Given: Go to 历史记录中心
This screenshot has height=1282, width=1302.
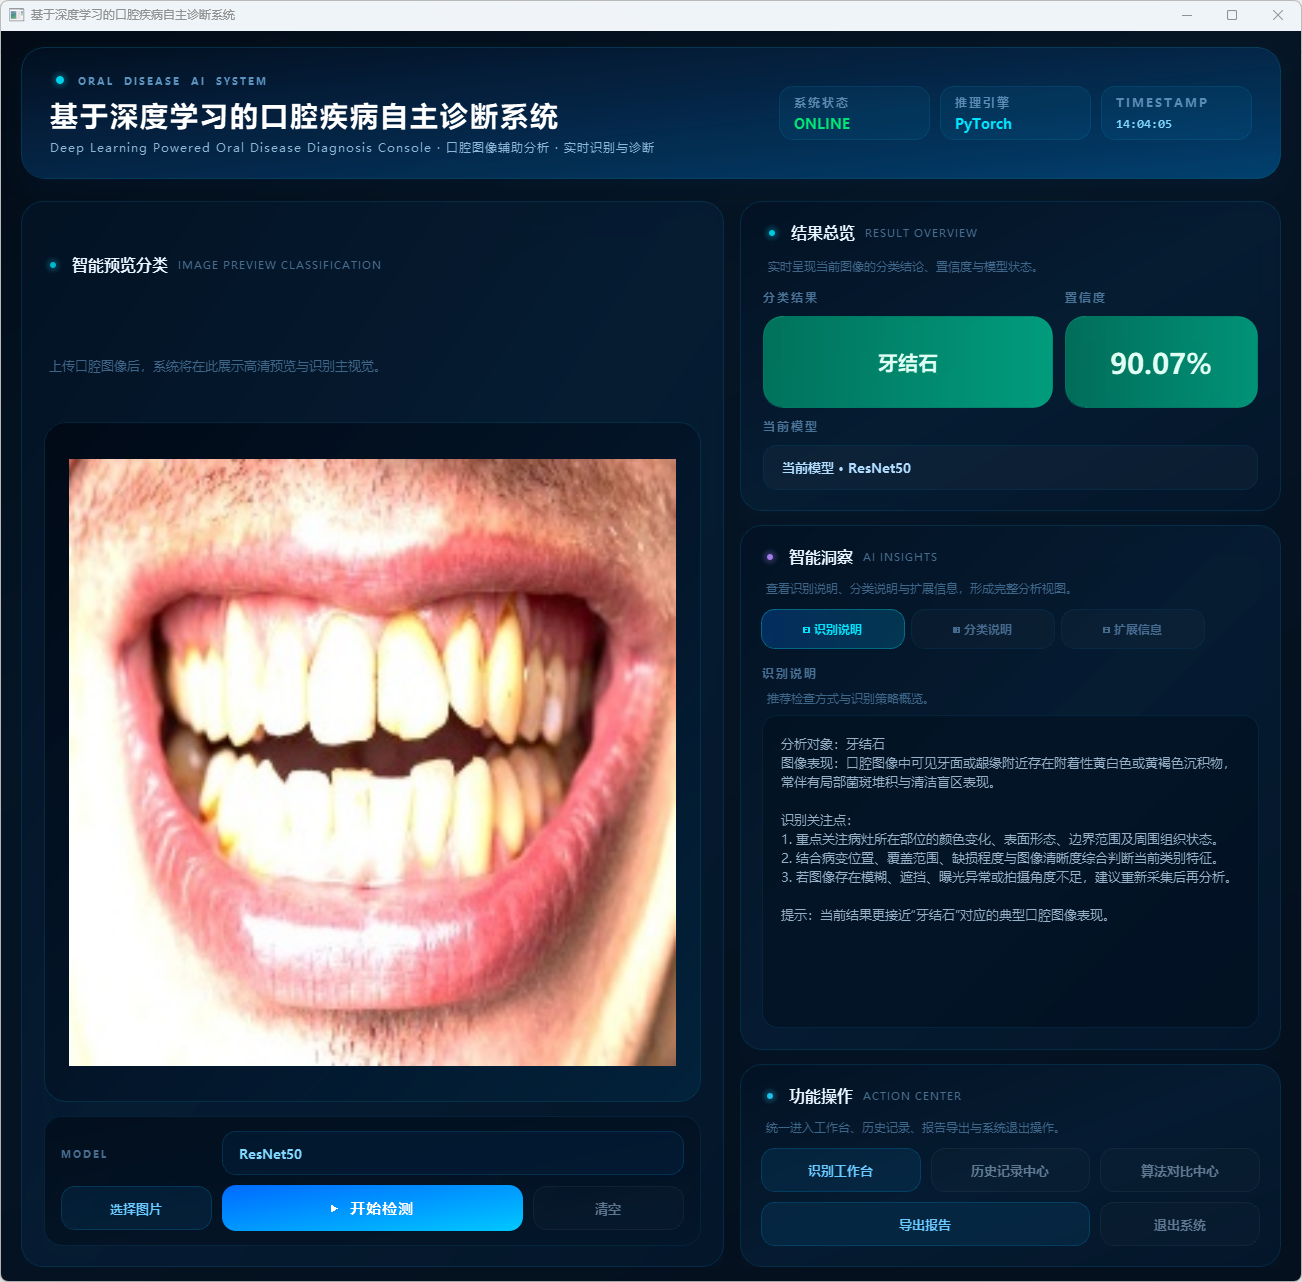Looking at the screenshot, I should coord(1009,1171).
